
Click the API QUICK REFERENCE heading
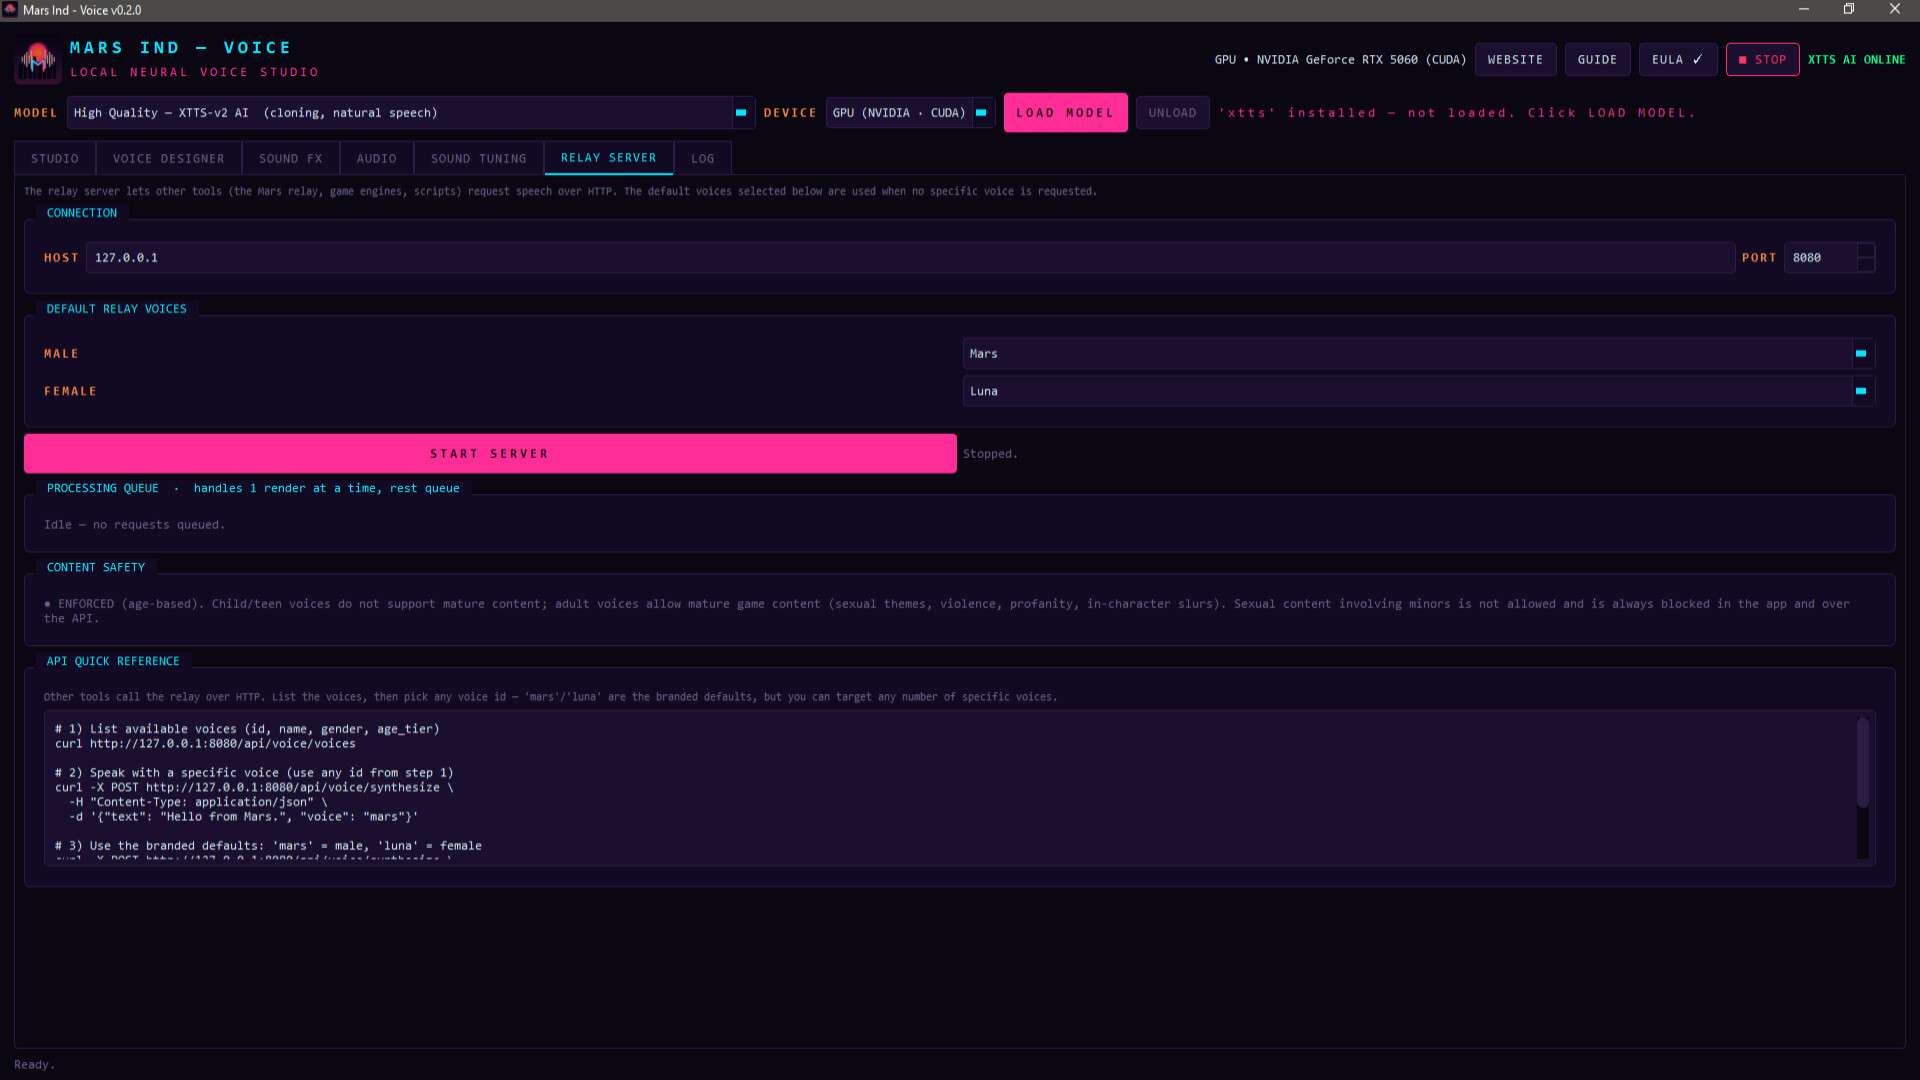coord(113,661)
